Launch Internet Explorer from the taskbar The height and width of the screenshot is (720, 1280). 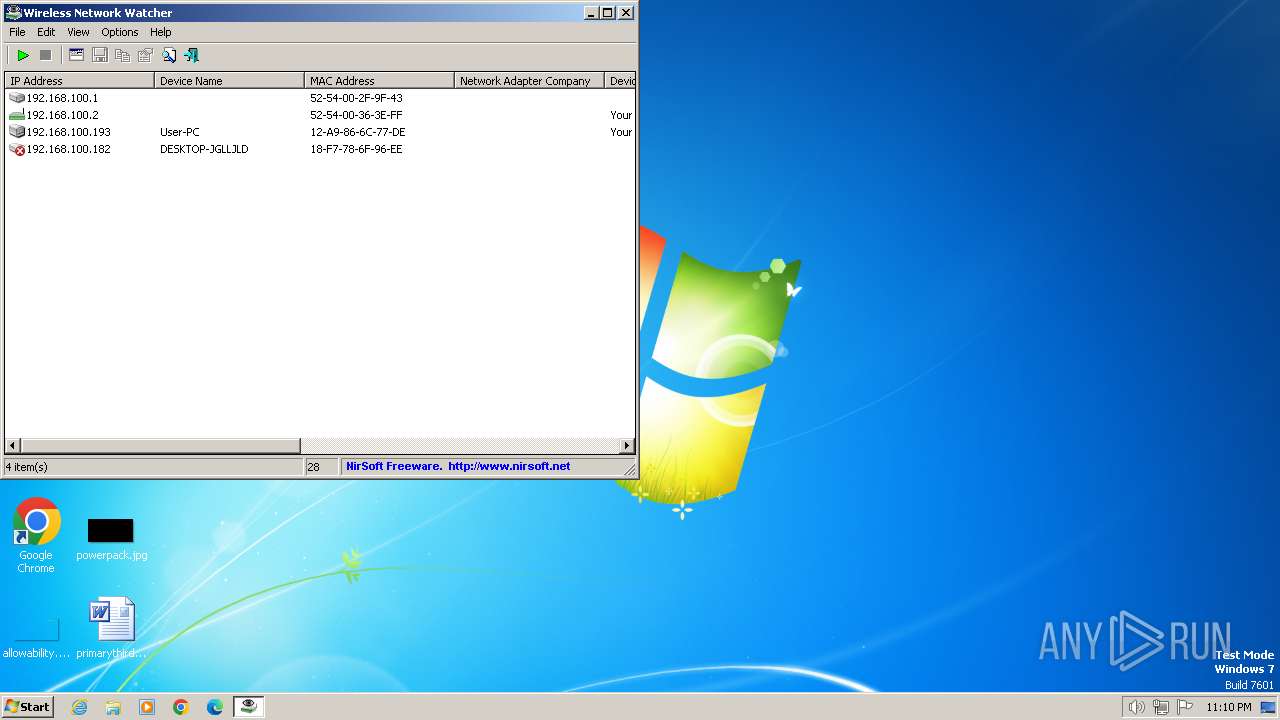point(80,707)
